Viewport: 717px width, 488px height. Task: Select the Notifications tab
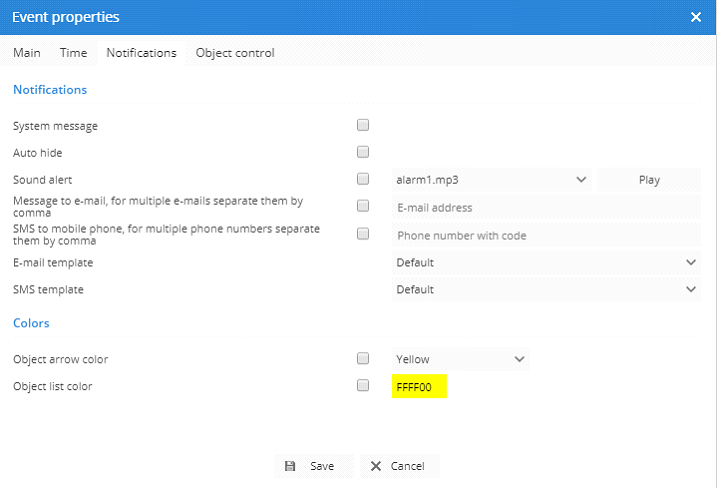pos(141,53)
